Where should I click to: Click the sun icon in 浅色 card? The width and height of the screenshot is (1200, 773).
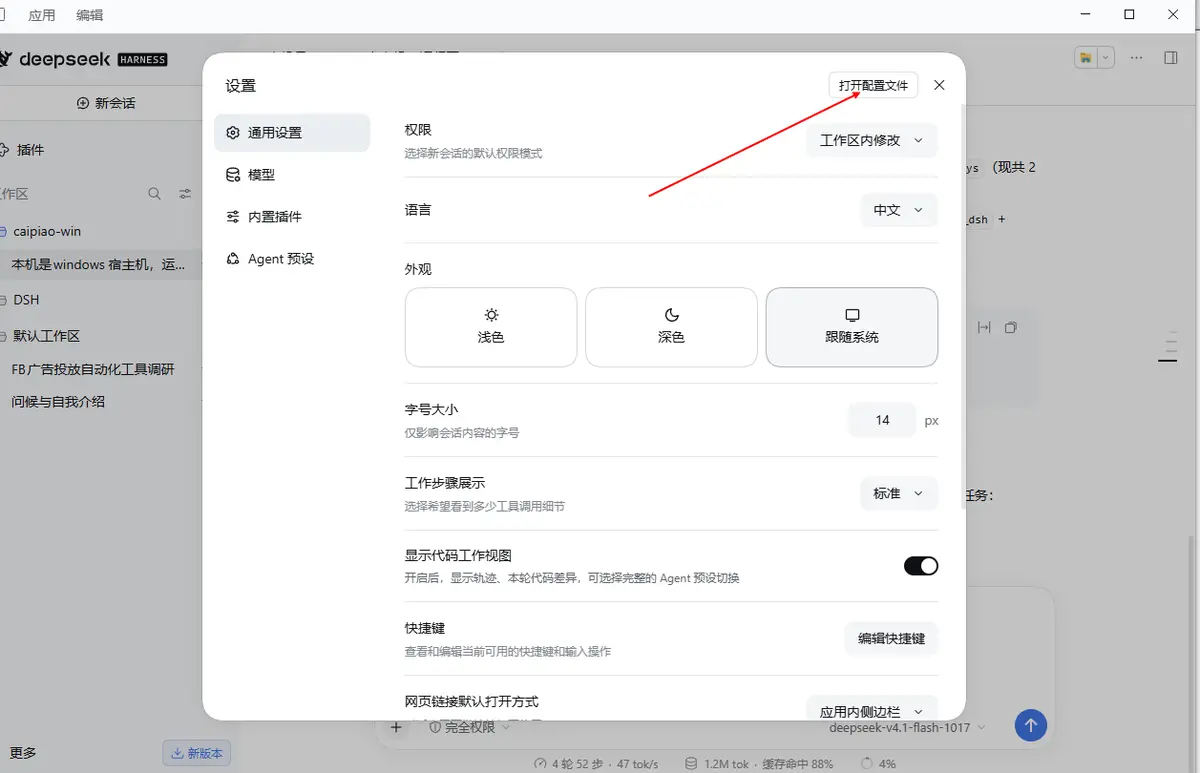[491, 315]
